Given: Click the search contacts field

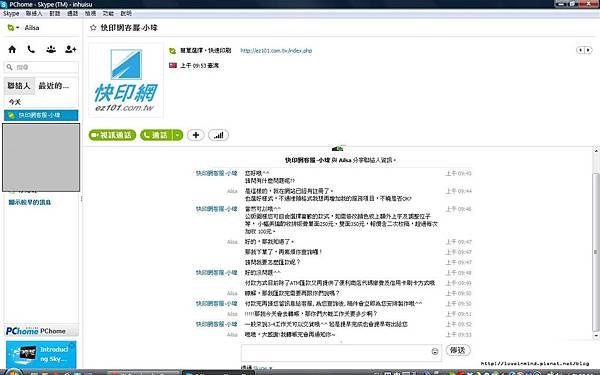Looking at the screenshot, I should tap(41, 67).
